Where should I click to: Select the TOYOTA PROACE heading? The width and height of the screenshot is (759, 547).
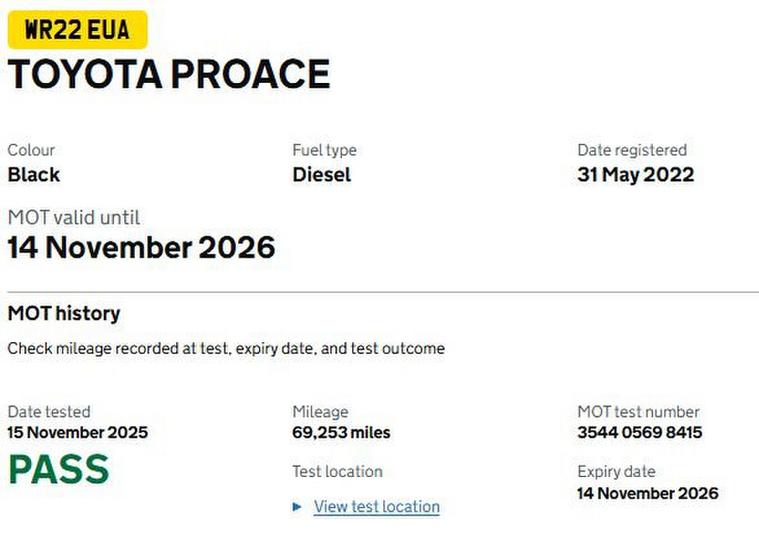point(169,75)
